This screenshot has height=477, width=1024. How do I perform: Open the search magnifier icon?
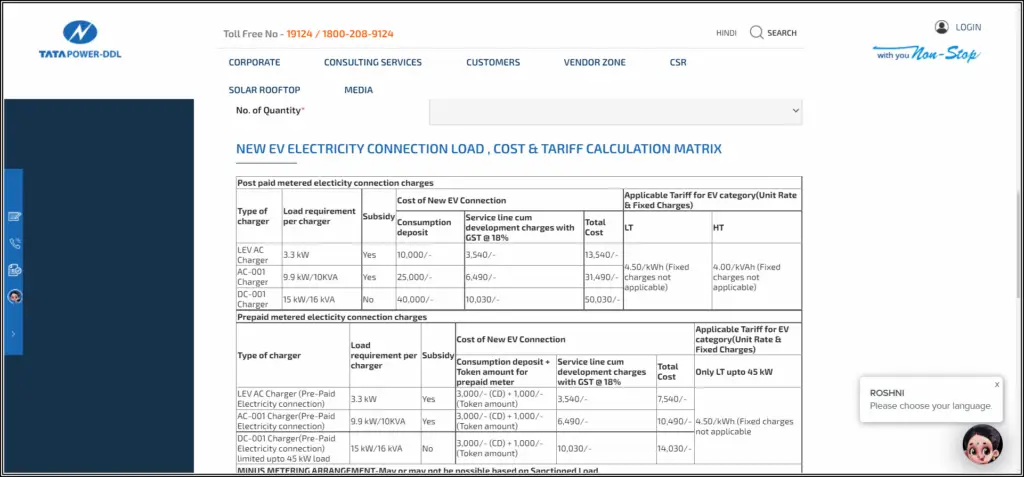756,33
